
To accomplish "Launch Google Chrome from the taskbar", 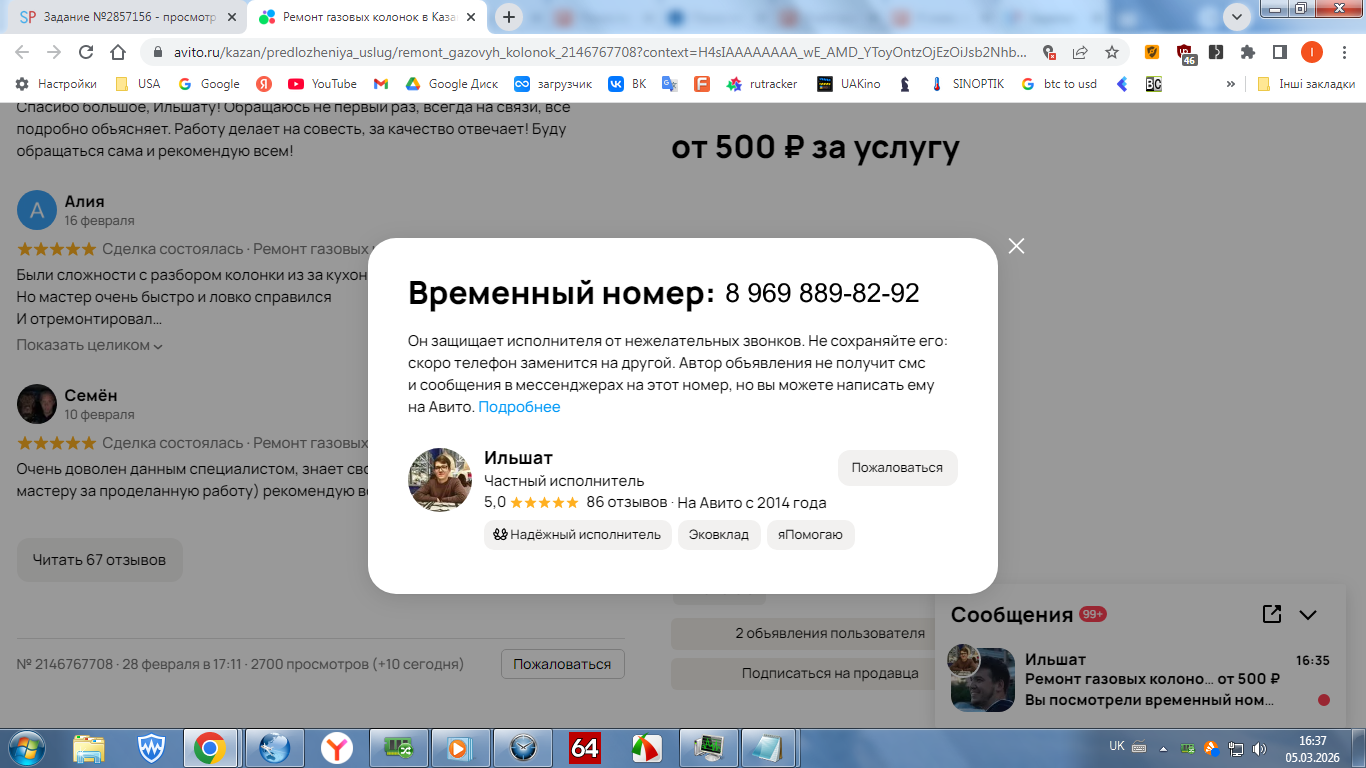I will point(209,747).
